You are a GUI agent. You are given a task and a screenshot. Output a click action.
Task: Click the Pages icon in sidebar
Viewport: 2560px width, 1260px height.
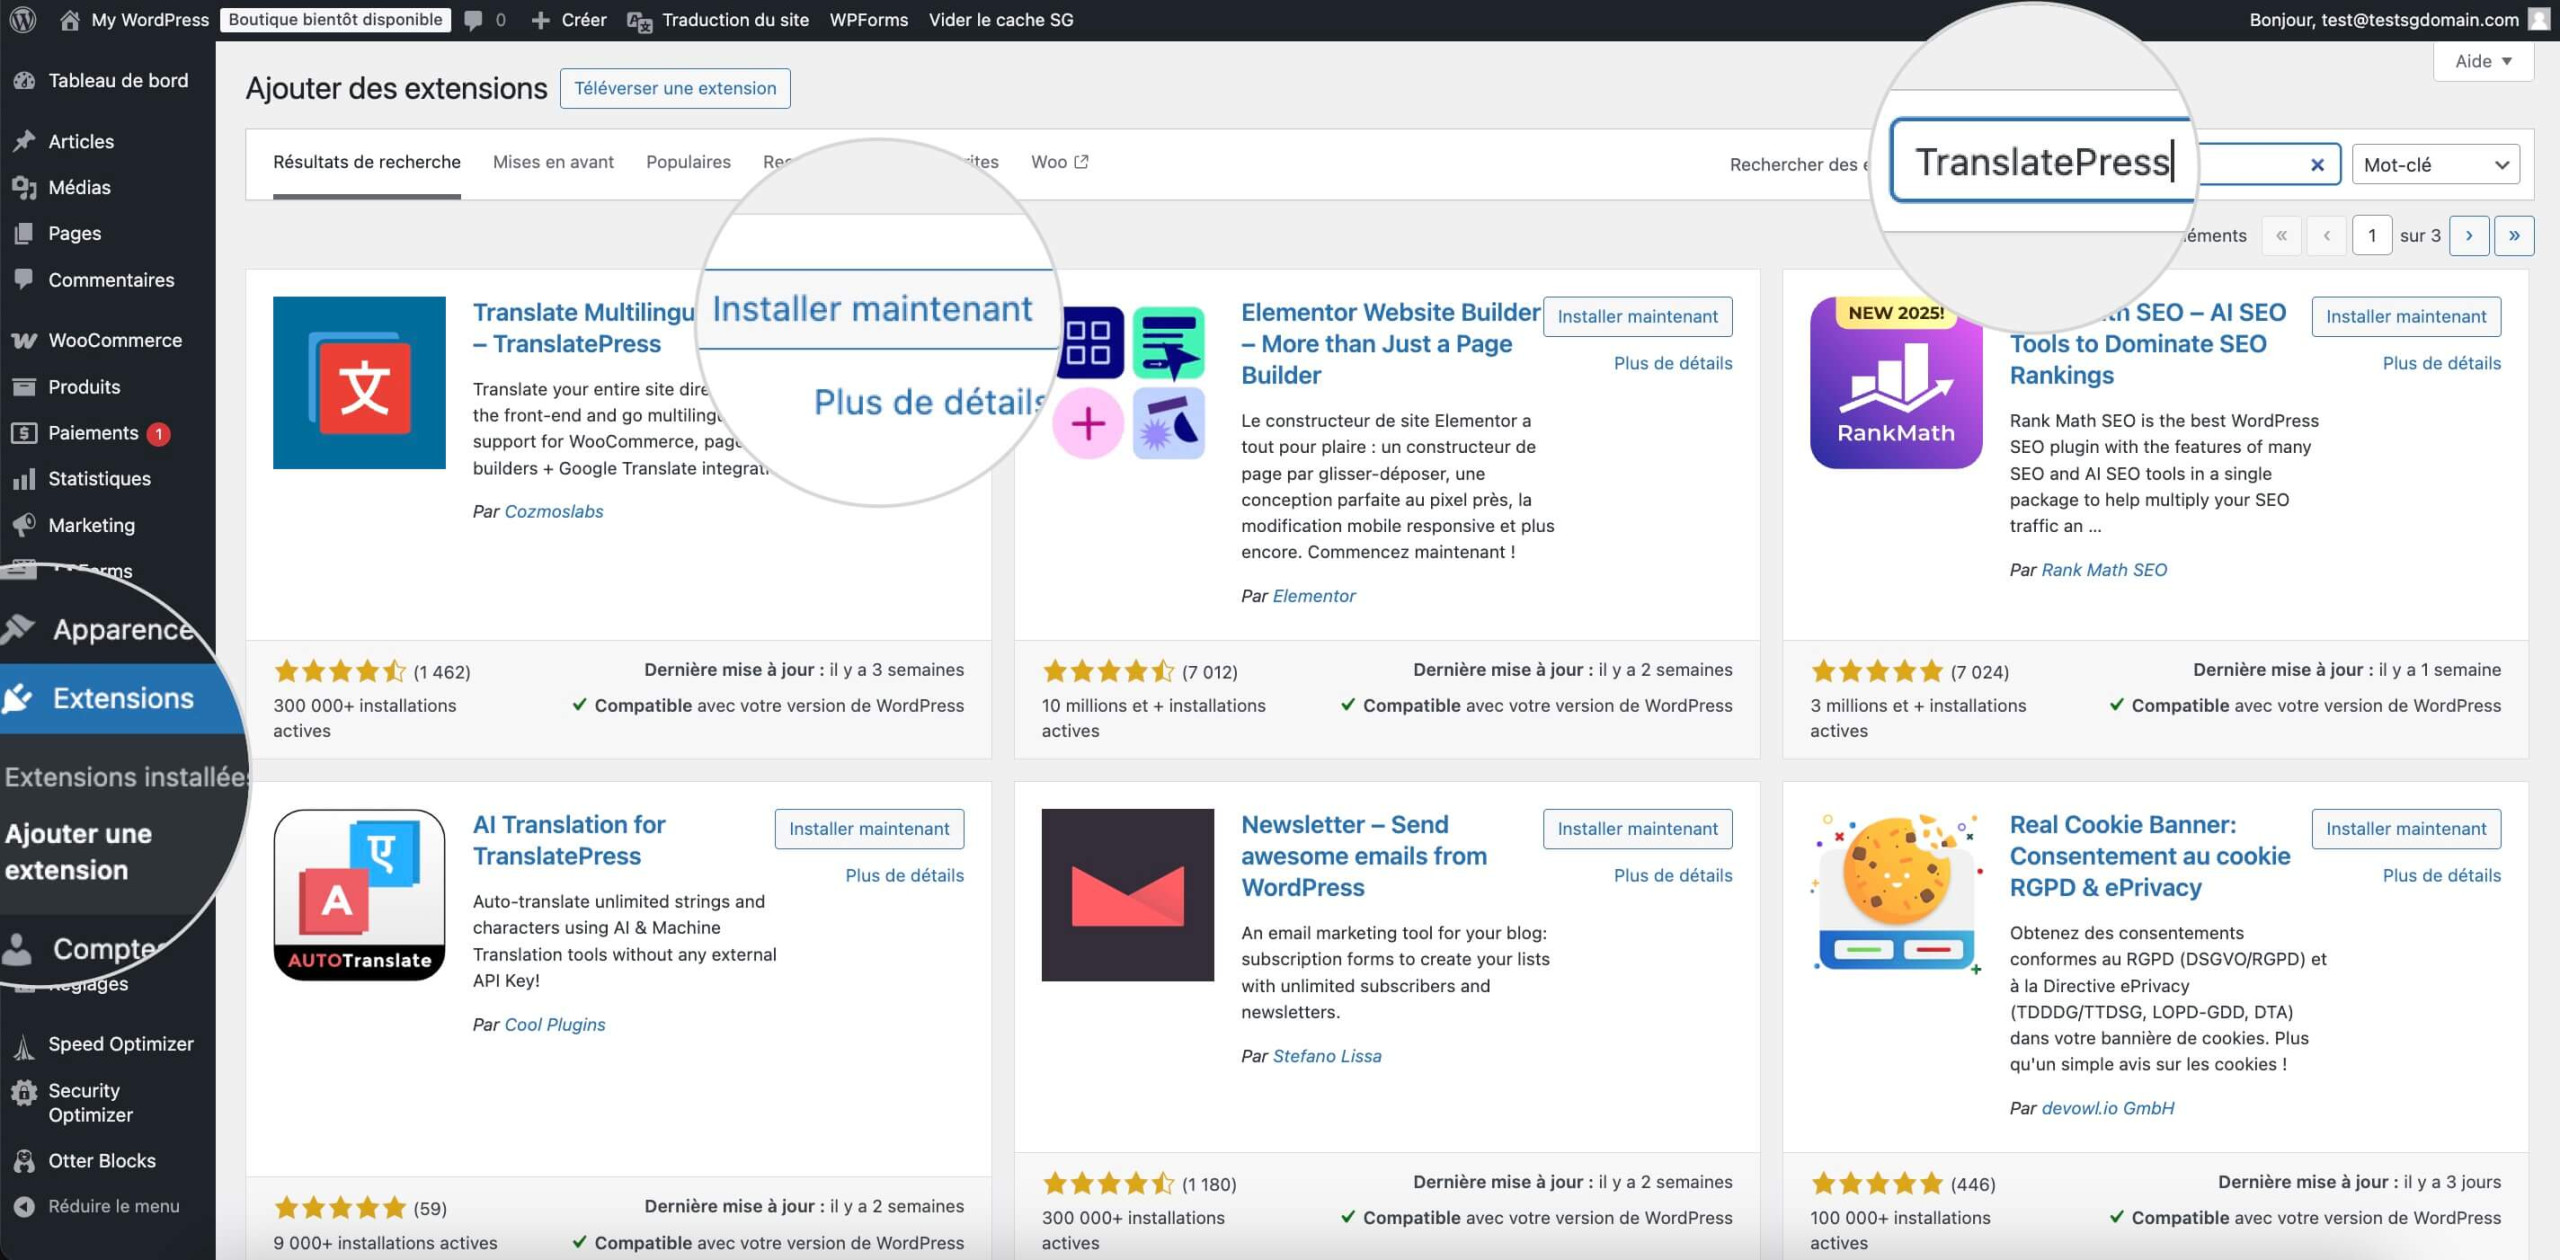[x=24, y=233]
